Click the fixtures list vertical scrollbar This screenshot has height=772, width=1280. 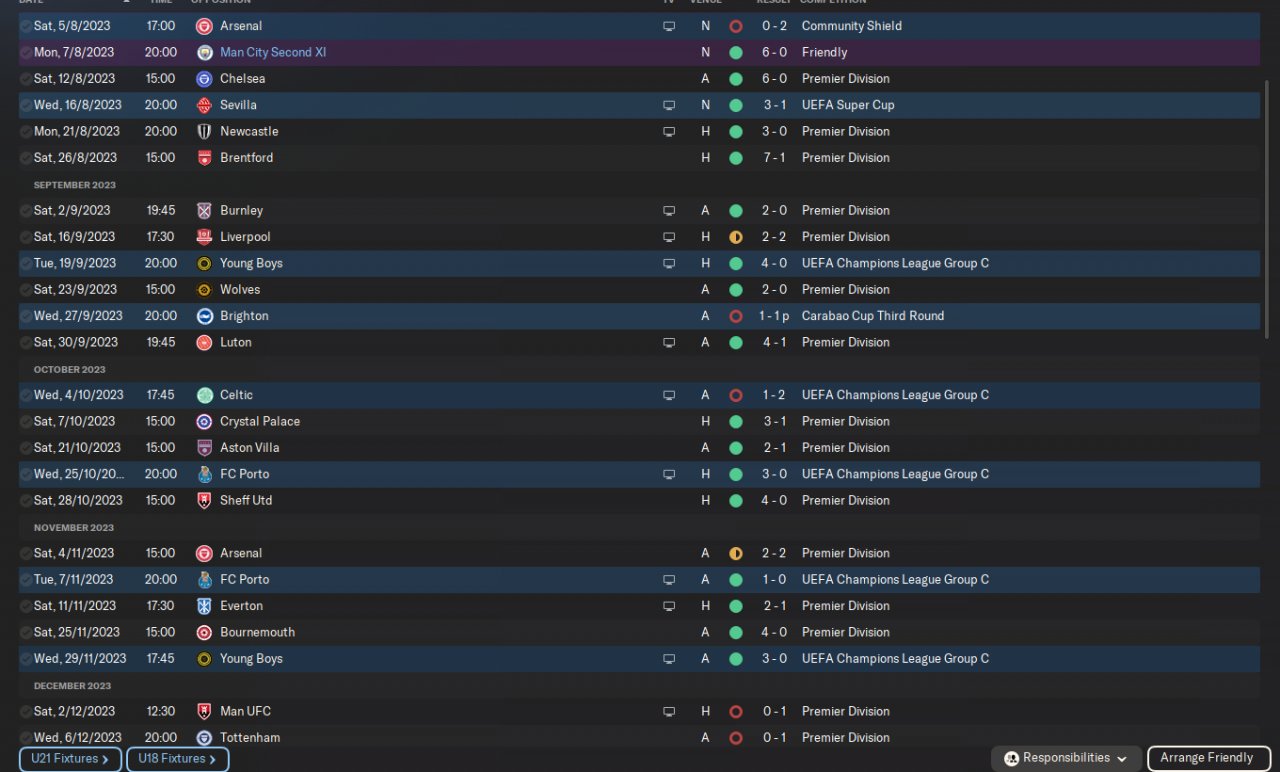pyautogui.click(x=1268, y=200)
